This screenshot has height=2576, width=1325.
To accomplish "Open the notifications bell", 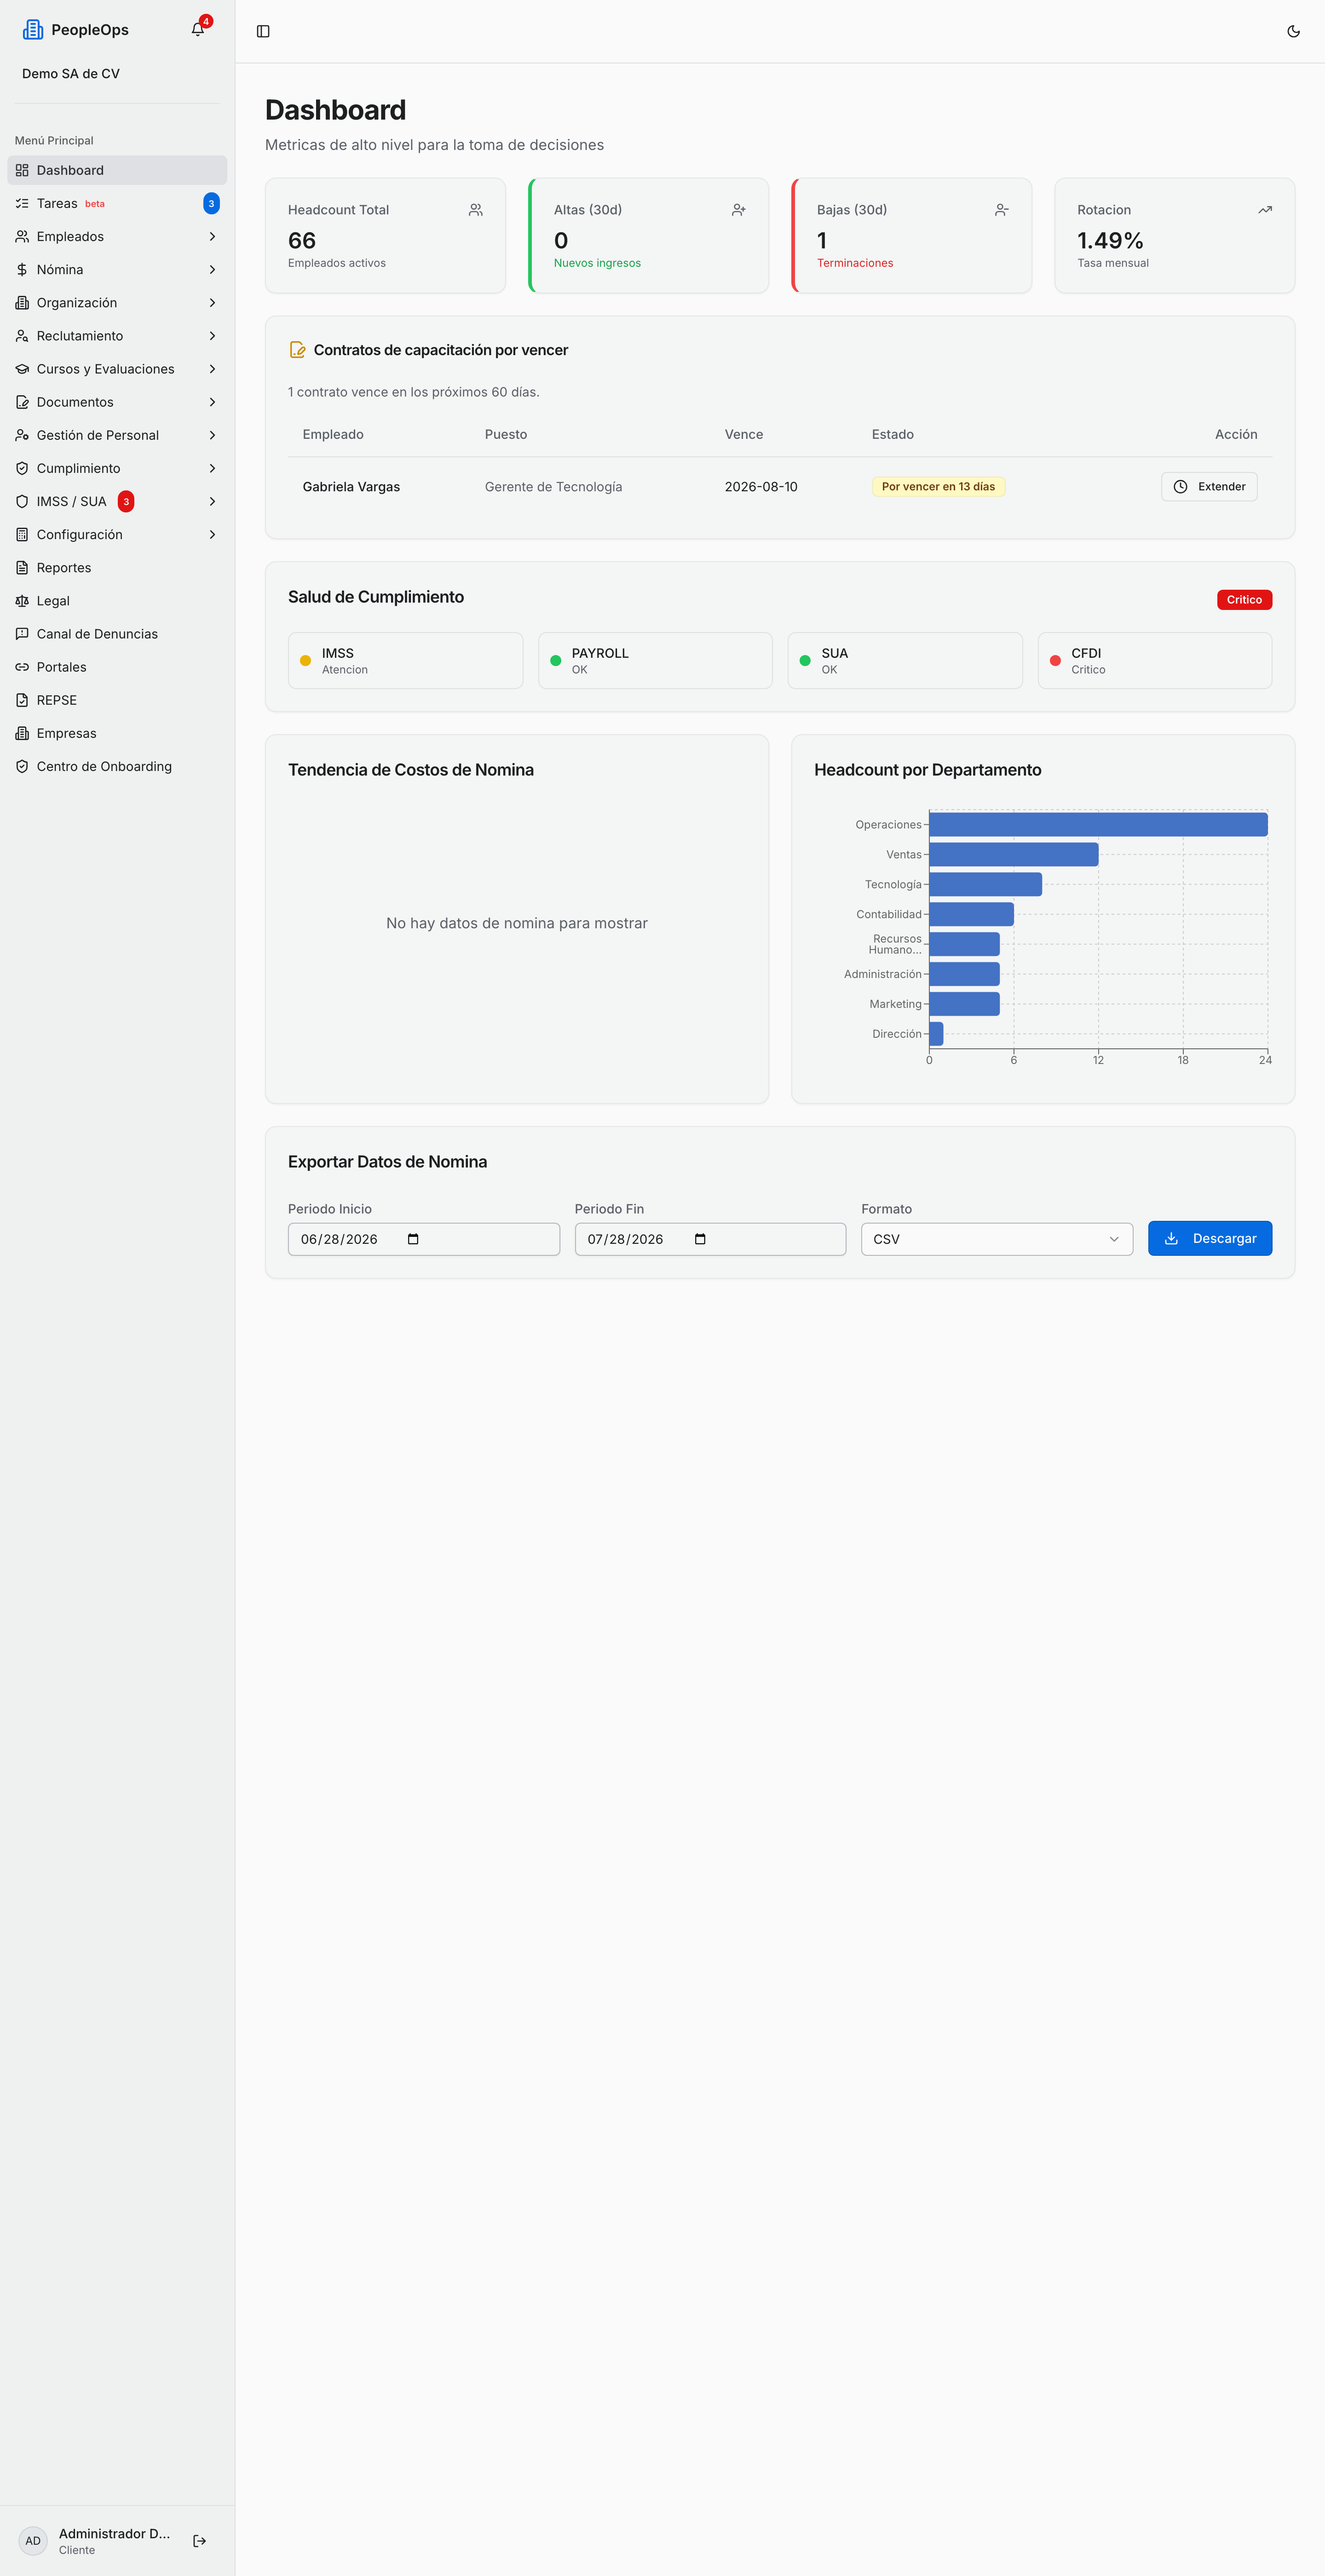I will (x=198, y=30).
